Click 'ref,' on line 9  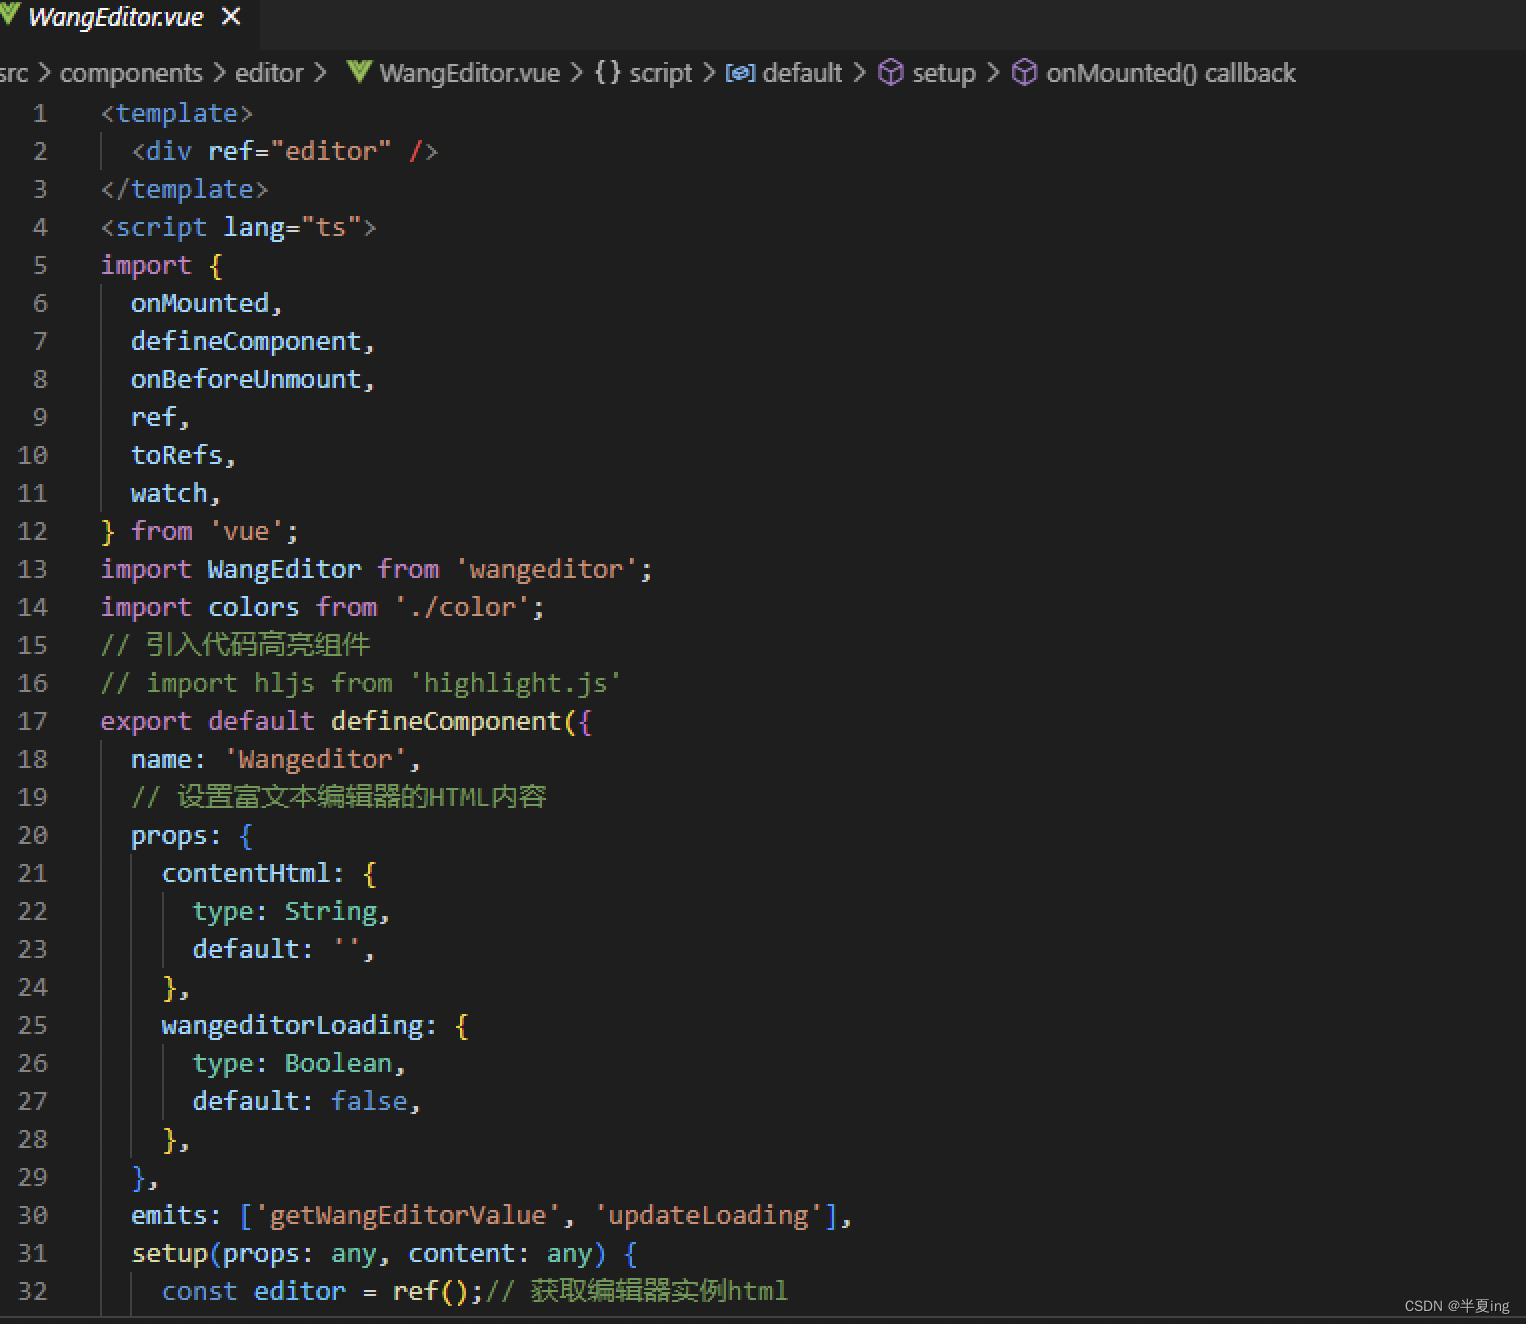[x=160, y=417]
